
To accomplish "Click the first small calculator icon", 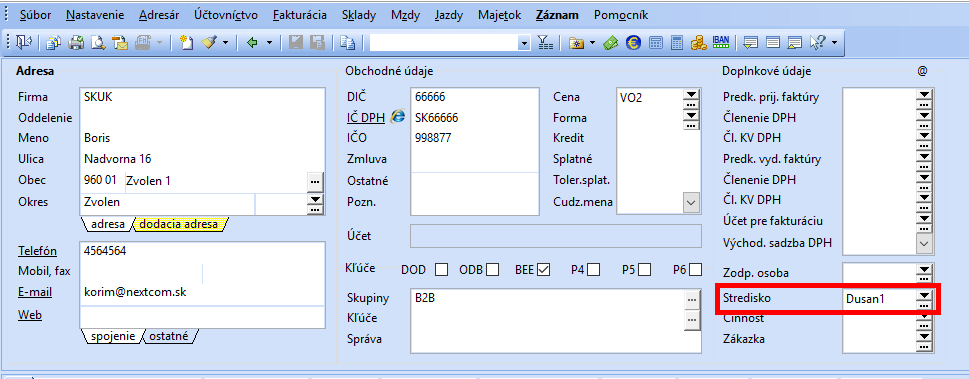I will [656, 43].
